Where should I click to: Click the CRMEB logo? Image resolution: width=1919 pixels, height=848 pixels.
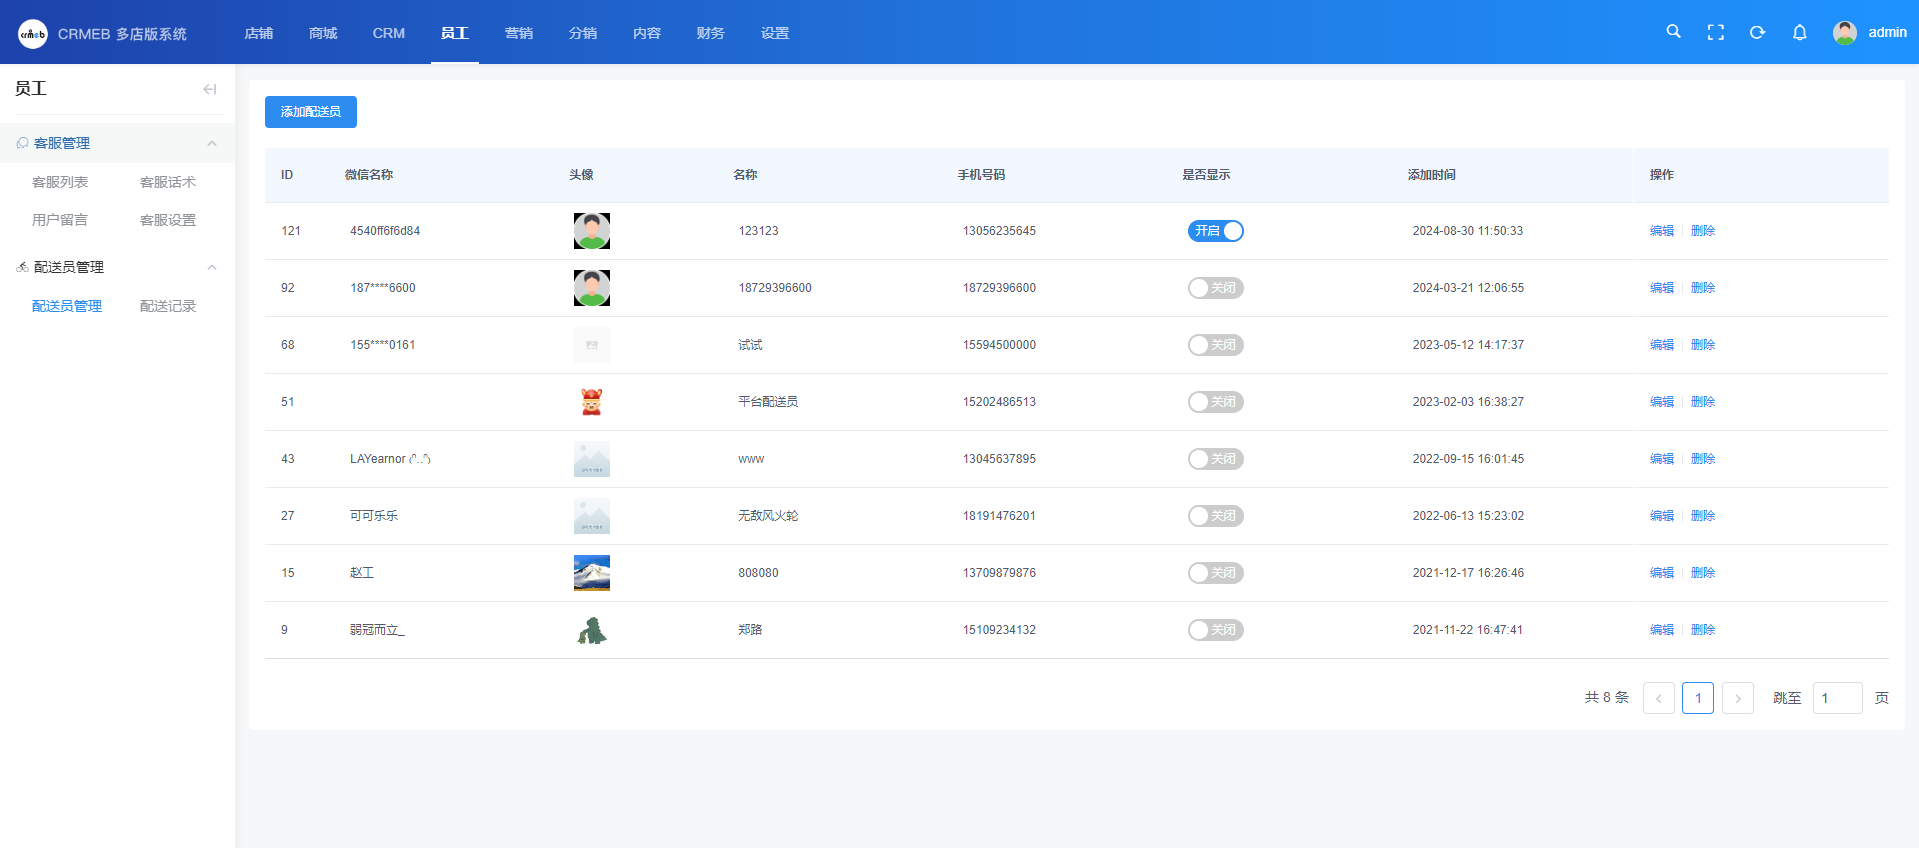(33, 33)
